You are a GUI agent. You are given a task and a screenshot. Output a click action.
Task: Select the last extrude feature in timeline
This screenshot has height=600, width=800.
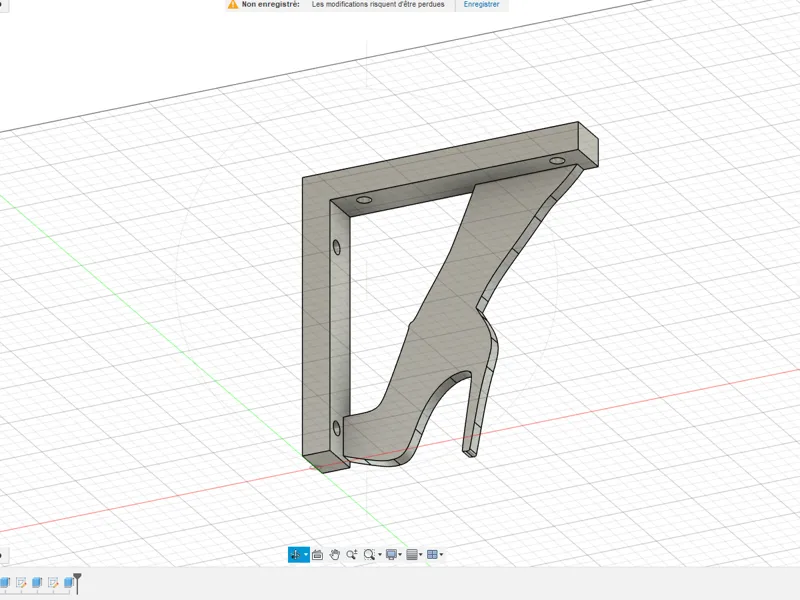68,582
